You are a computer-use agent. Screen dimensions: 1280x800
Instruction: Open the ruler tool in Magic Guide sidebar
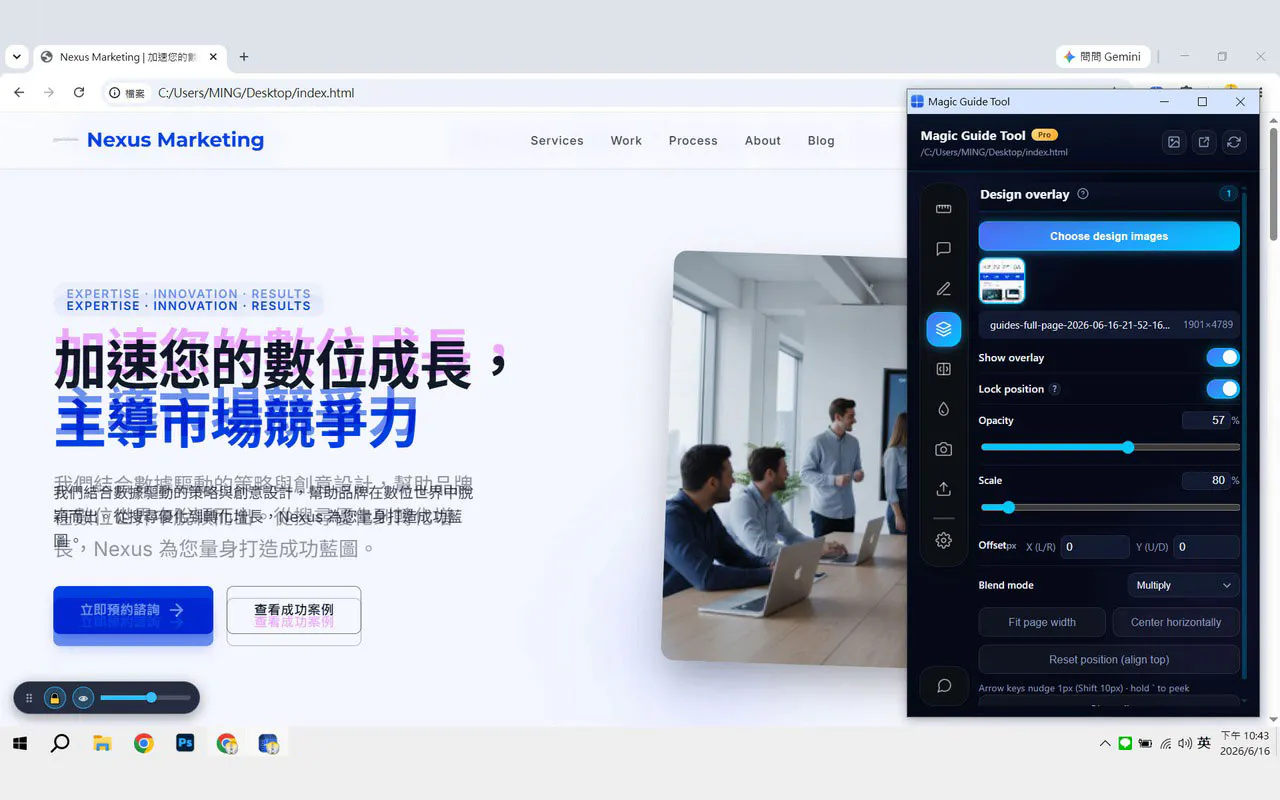pyautogui.click(x=943, y=209)
